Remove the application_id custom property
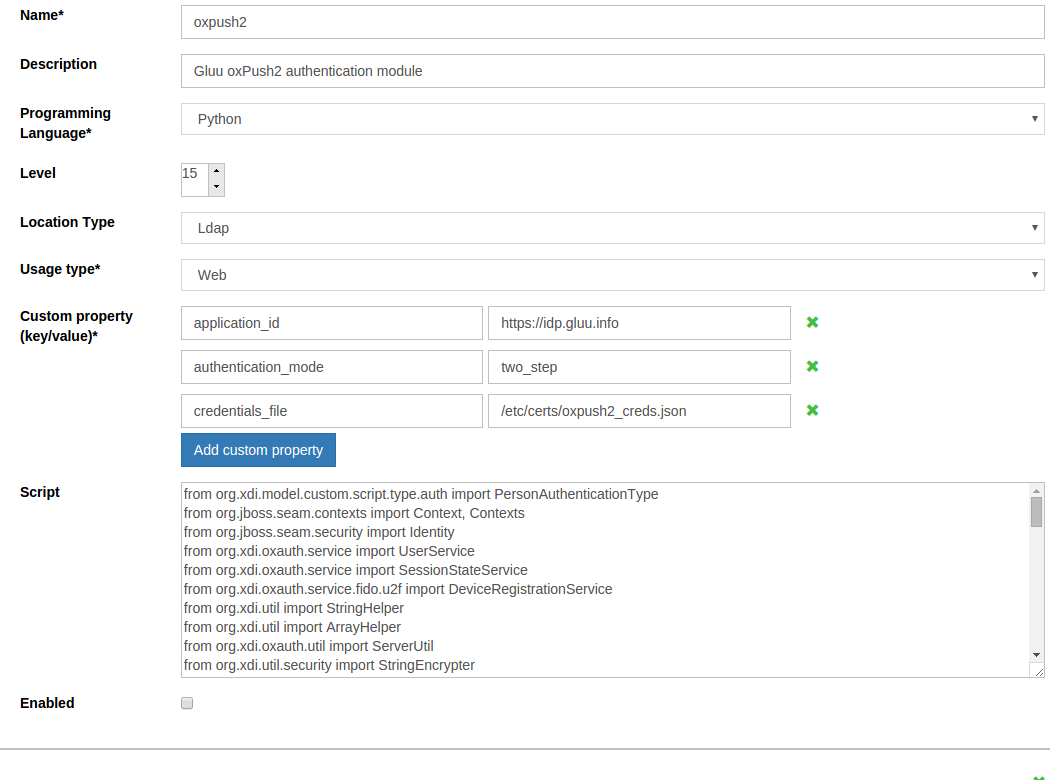 (812, 322)
